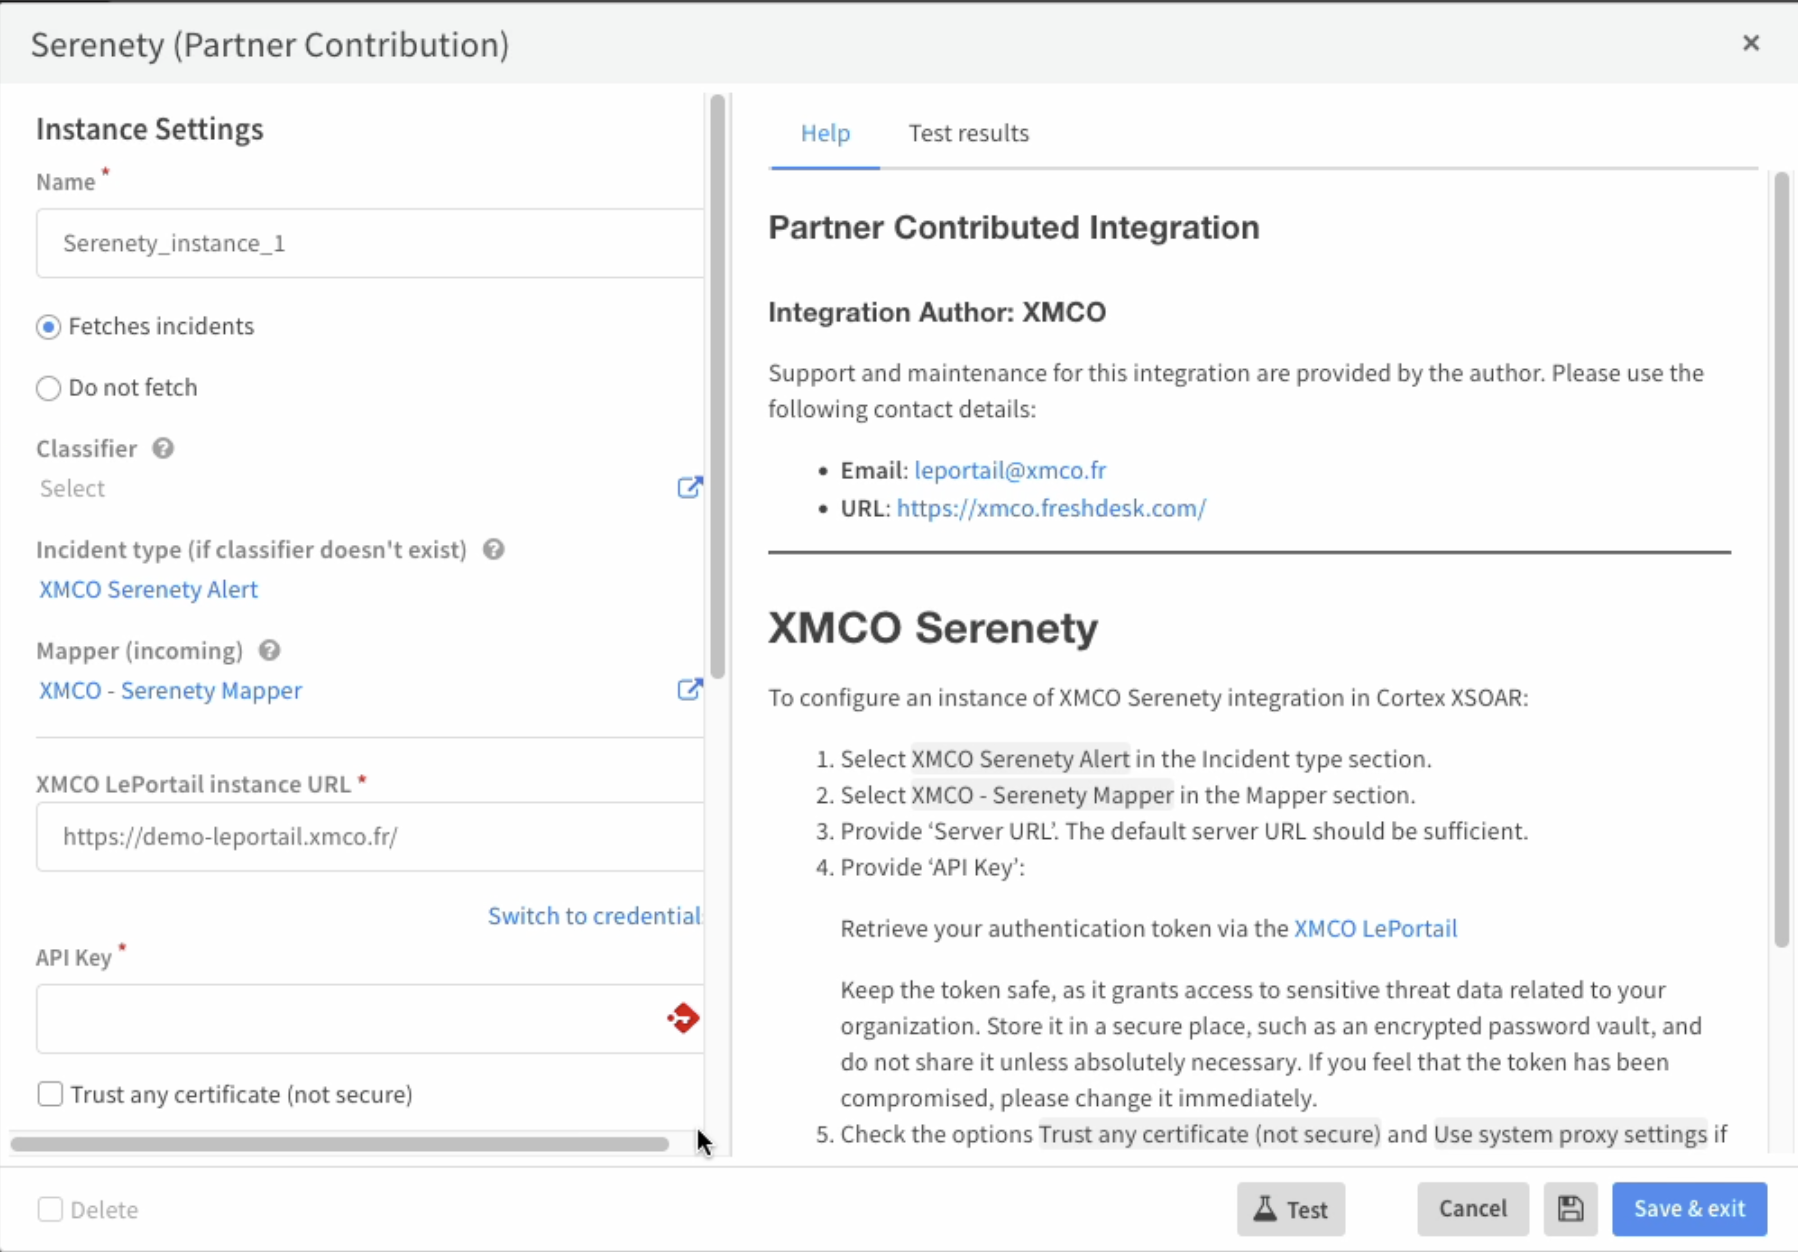Select the Fetches incidents radio button
This screenshot has width=1798, height=1252.
coord(49,327)
